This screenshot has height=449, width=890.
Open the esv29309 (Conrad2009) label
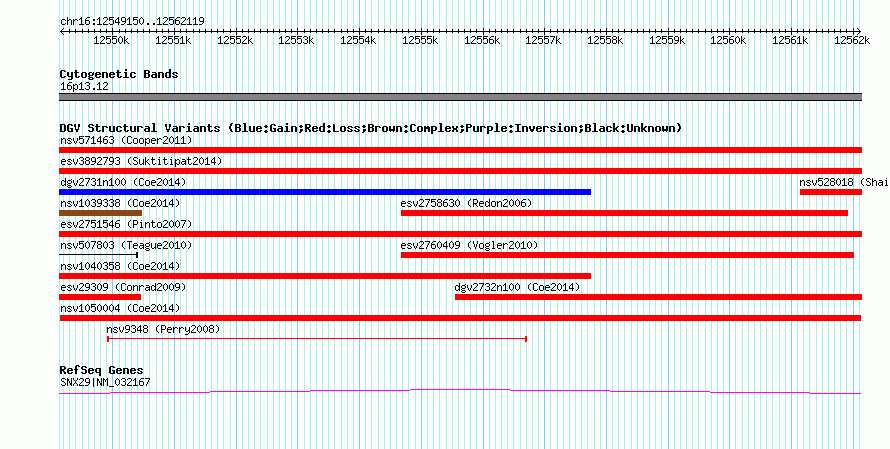click(x=123, y=287)
